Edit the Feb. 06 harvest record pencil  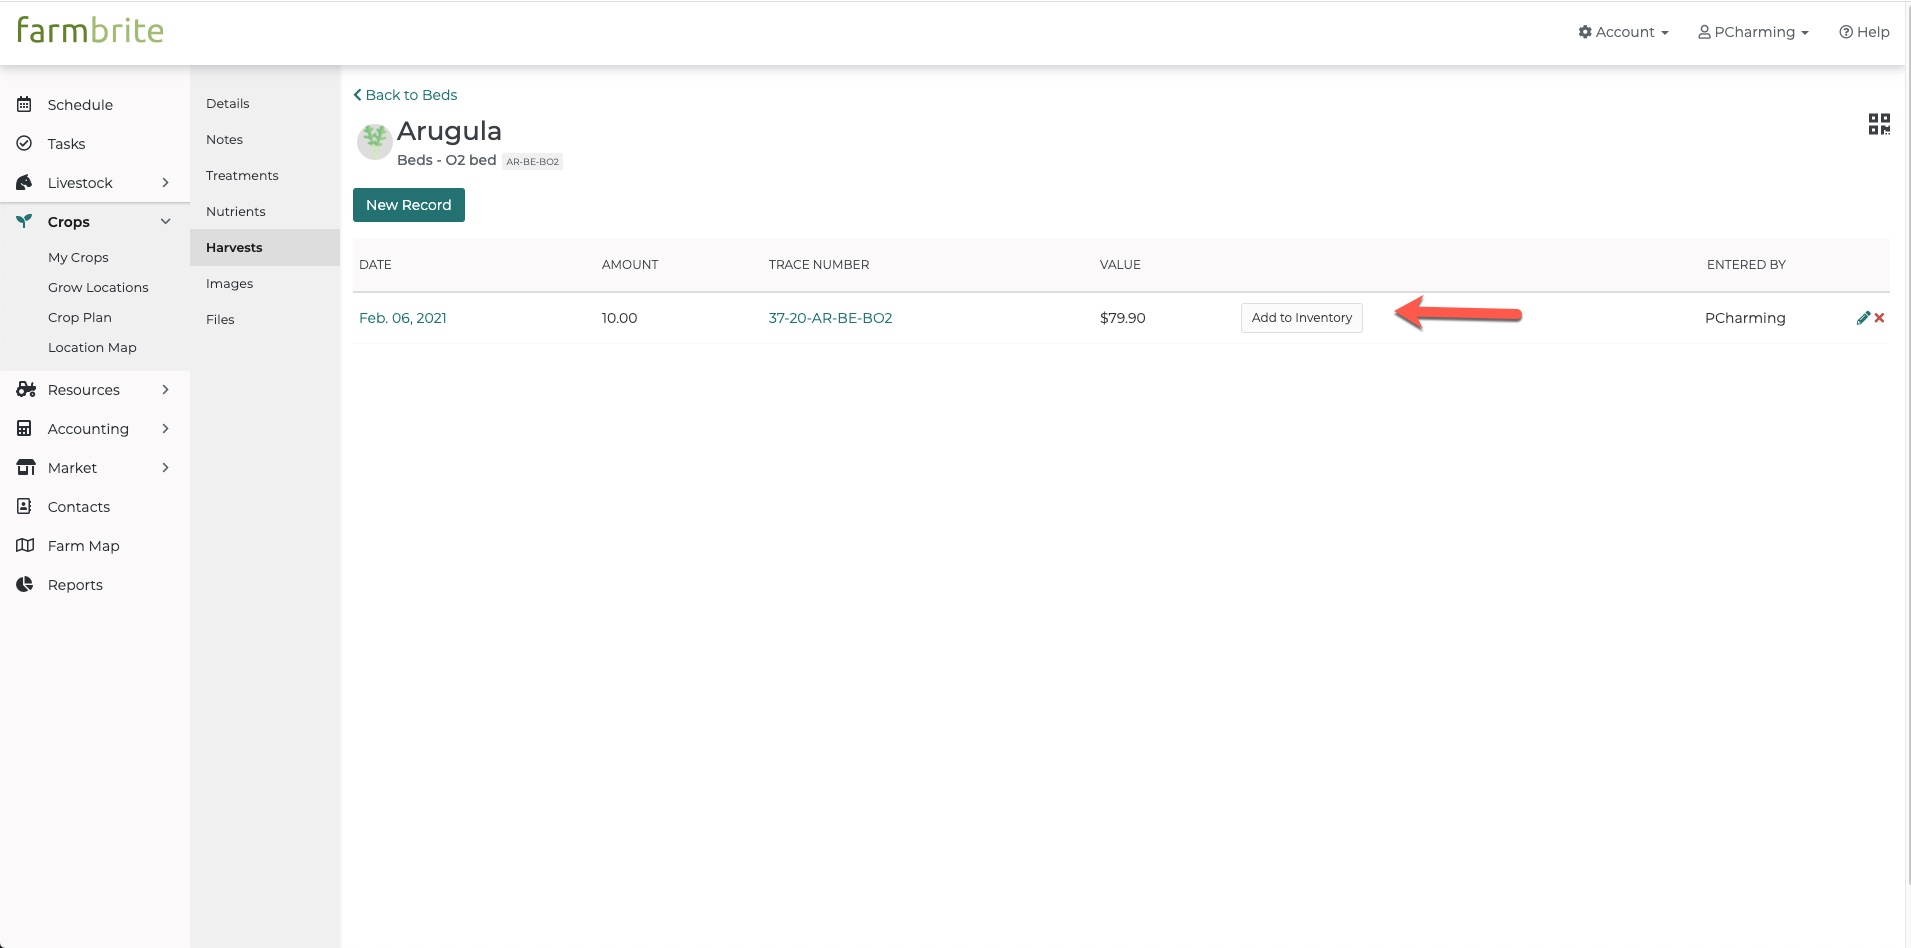point(1863,318)
